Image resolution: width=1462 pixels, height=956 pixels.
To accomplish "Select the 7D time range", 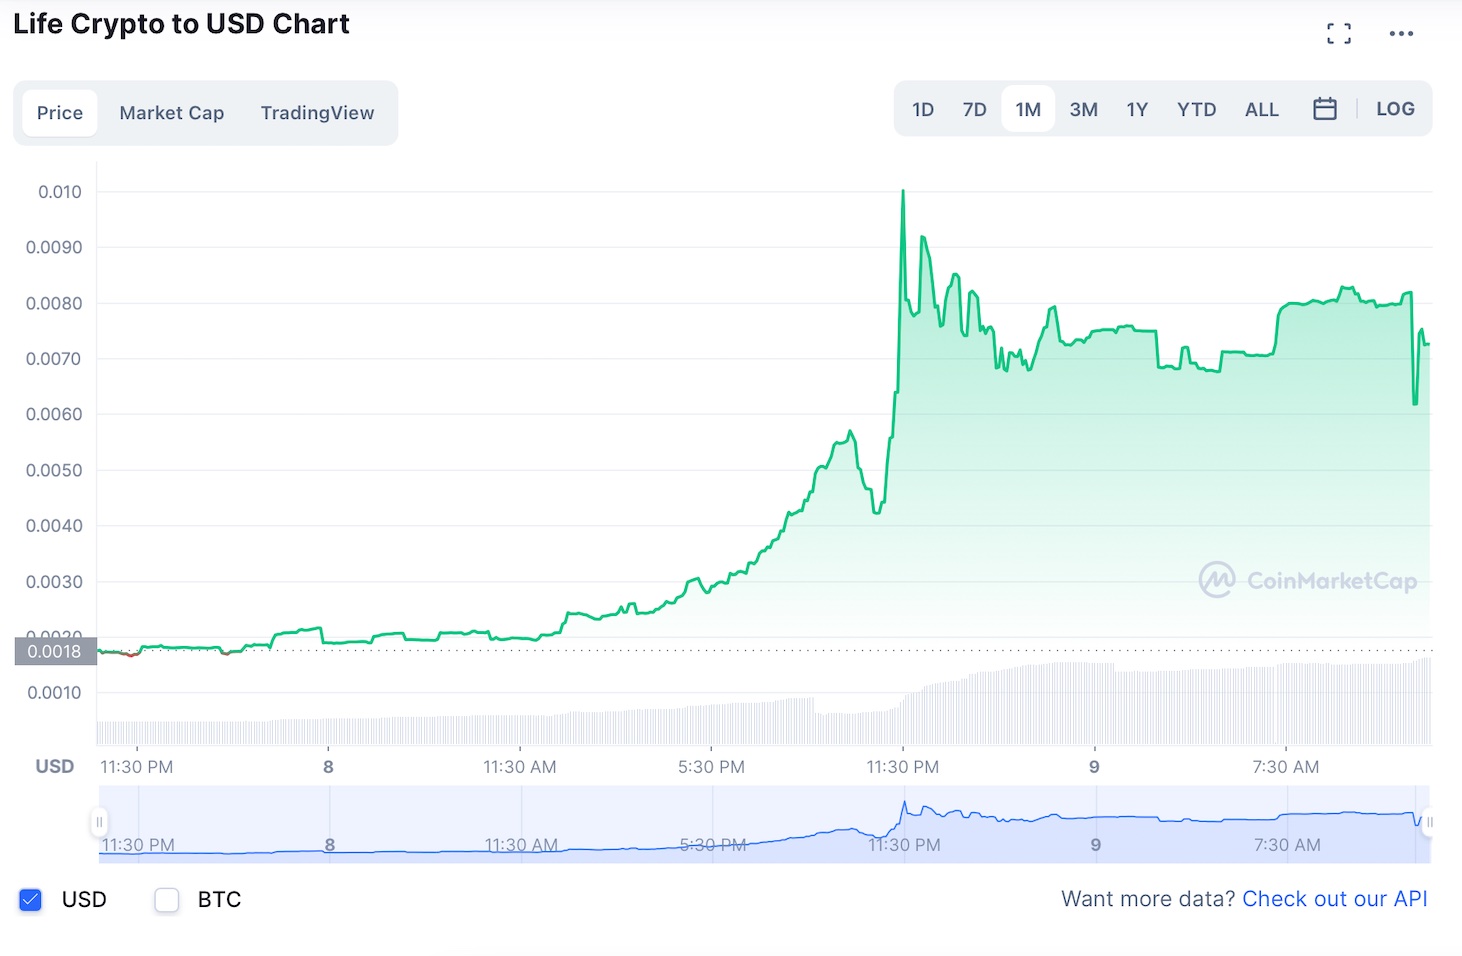I will pyautogui.click(x=974, y=108).
